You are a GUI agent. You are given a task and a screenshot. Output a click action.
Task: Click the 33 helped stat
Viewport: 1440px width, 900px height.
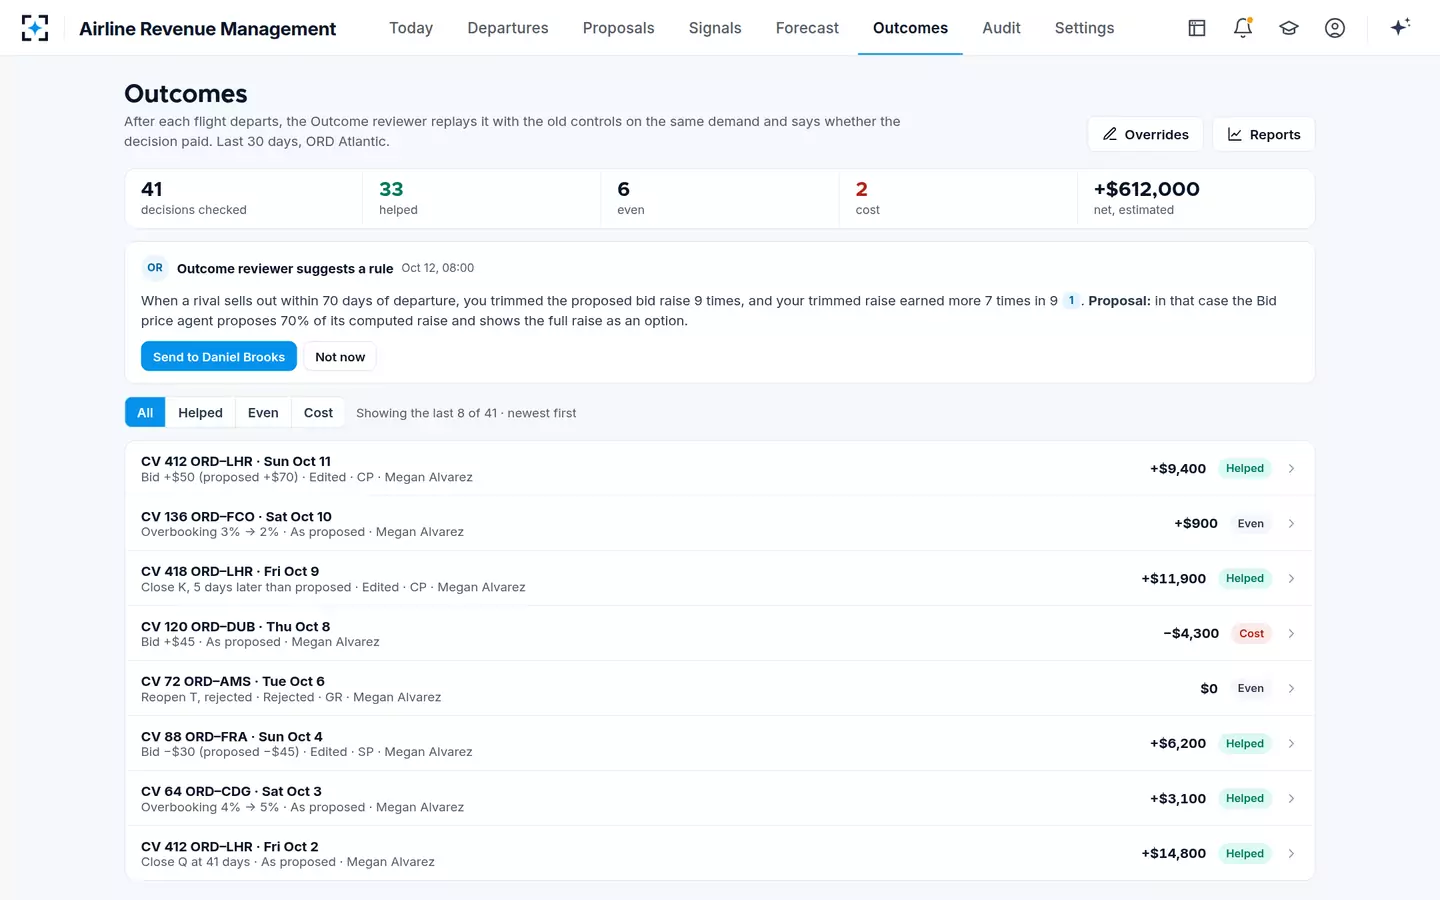pos(482,198)
